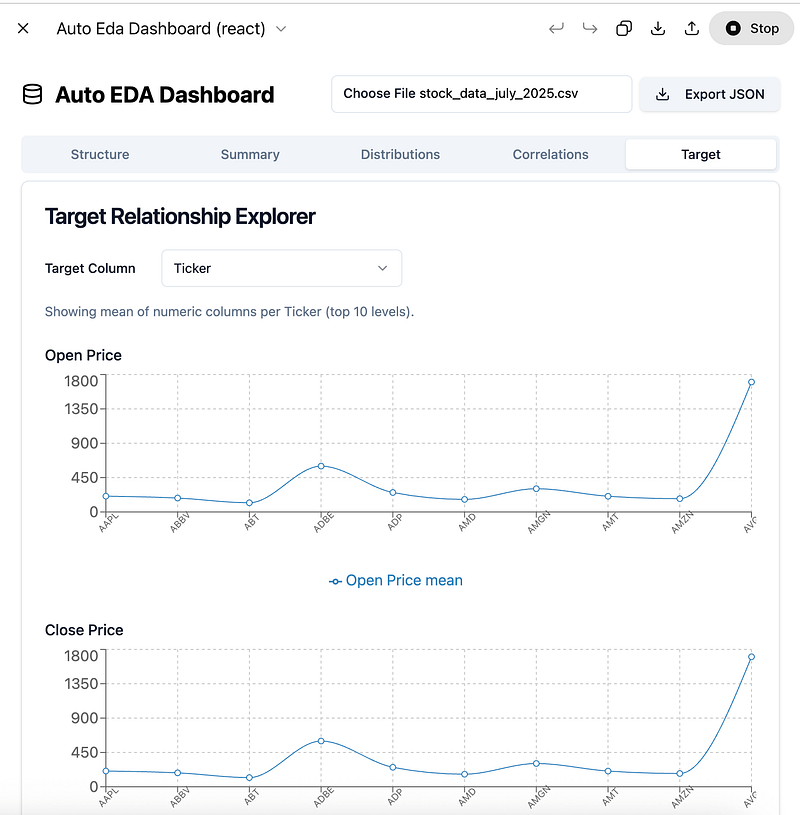Image resolution: width=800 pixels, height=815 pixels.
Task: Click the 'Target Relationship Explorer' heading
Action: (x=180, y=217)
